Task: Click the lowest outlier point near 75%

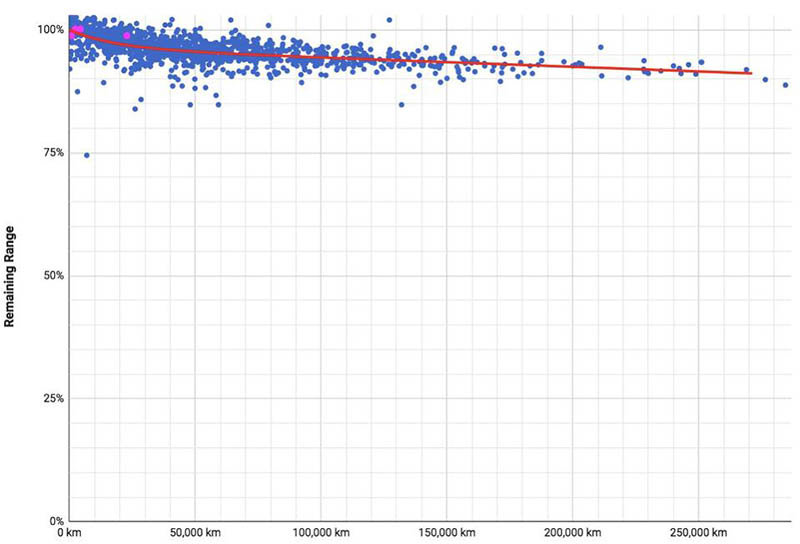Action: tap(87, 155)
